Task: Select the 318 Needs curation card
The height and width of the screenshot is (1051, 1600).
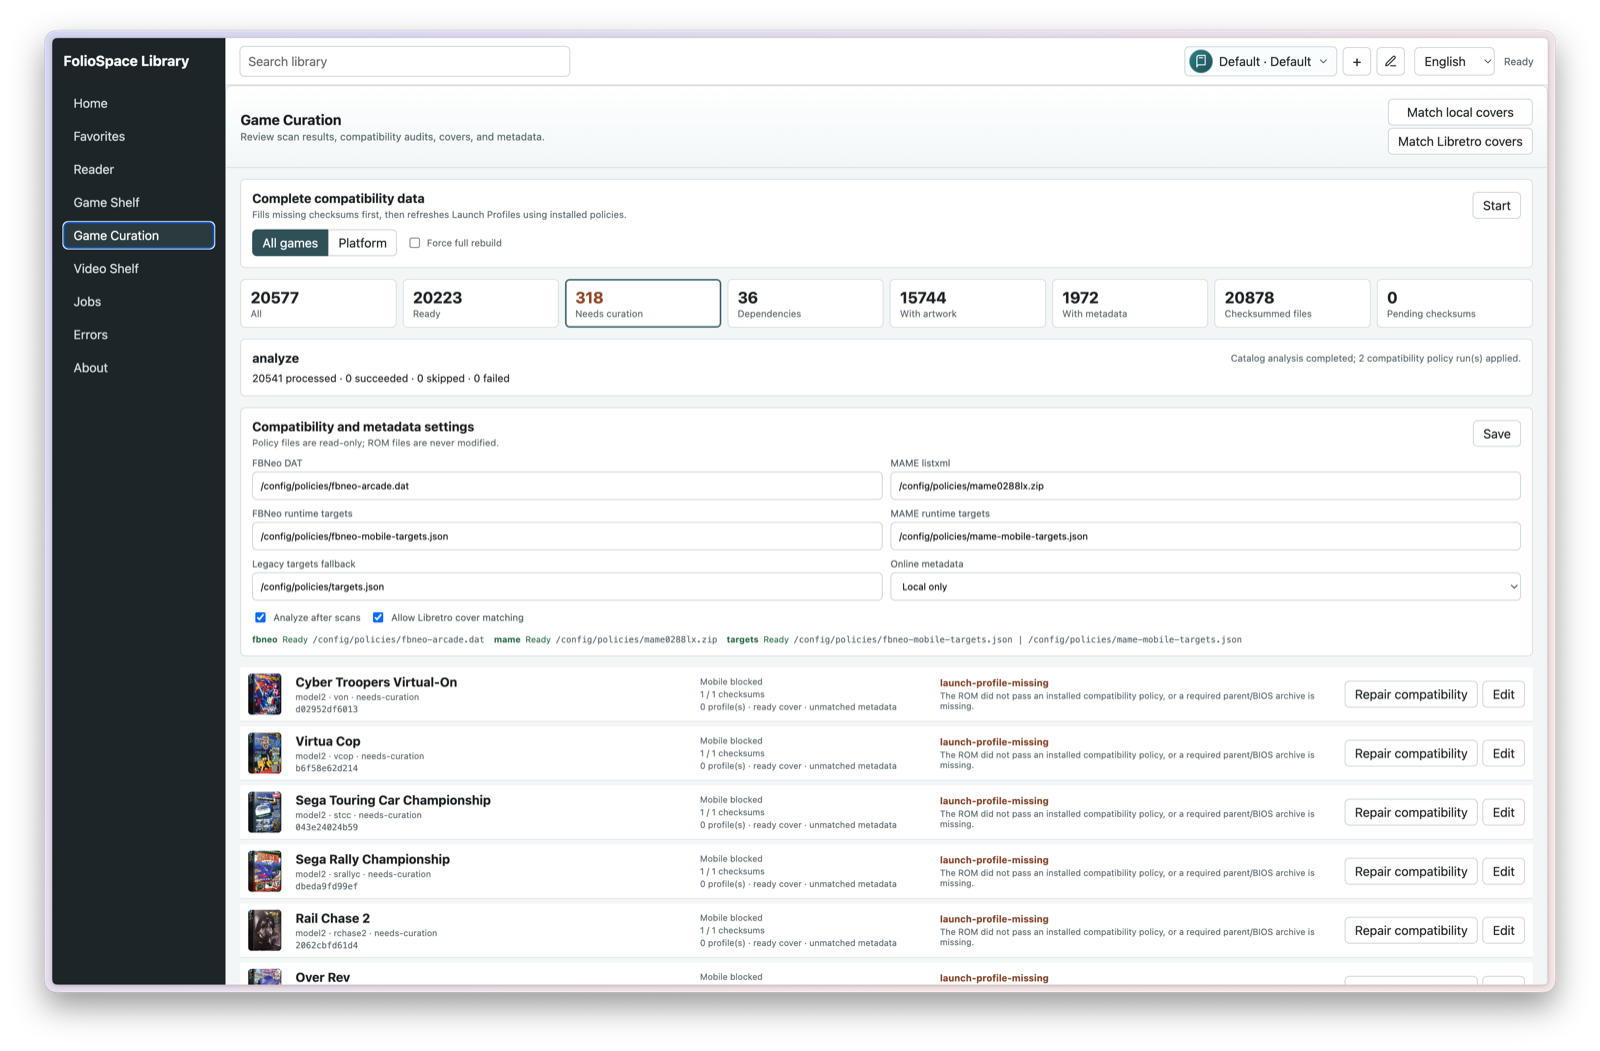Action: tap(643, 303)
